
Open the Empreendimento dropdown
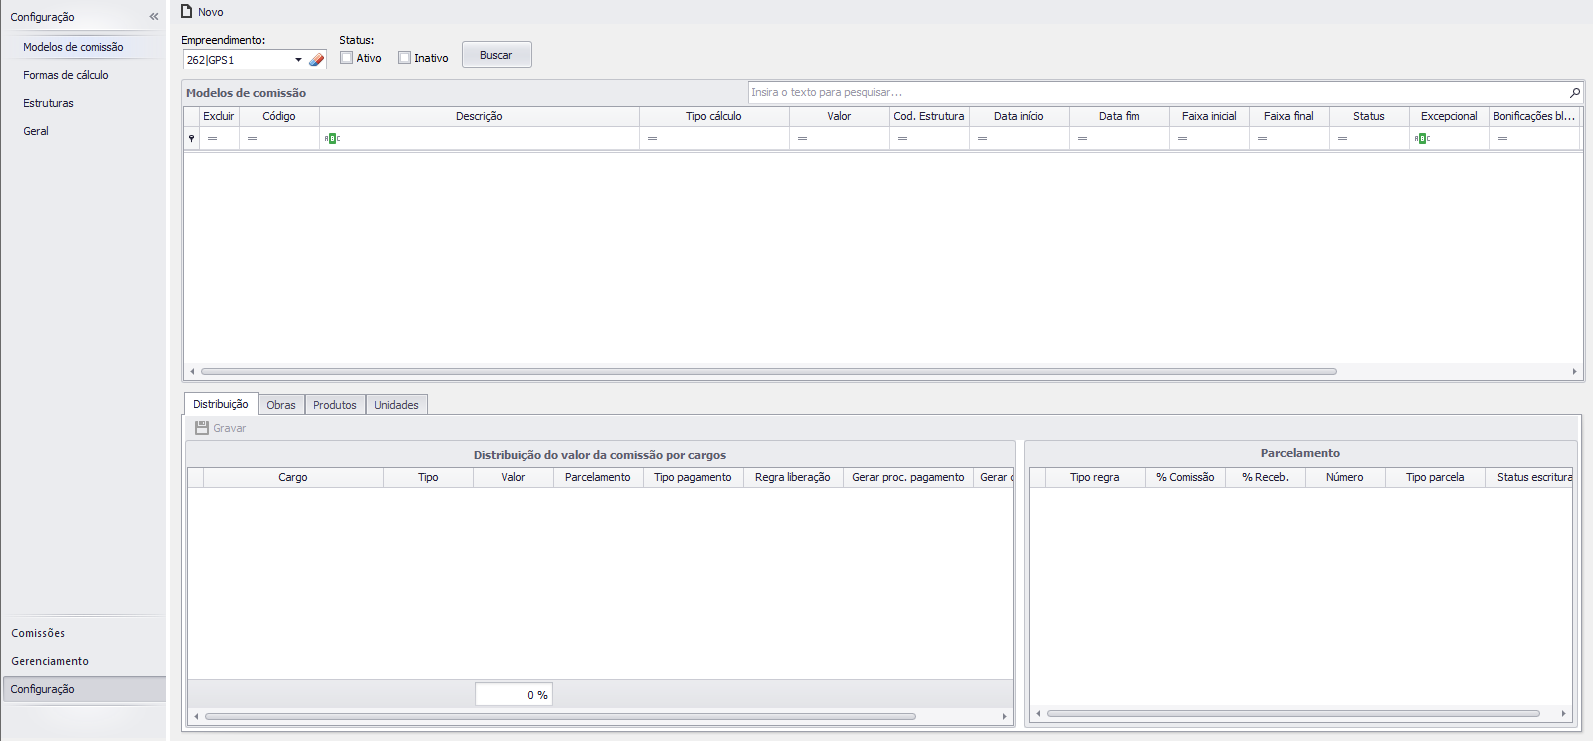(298, 60)
